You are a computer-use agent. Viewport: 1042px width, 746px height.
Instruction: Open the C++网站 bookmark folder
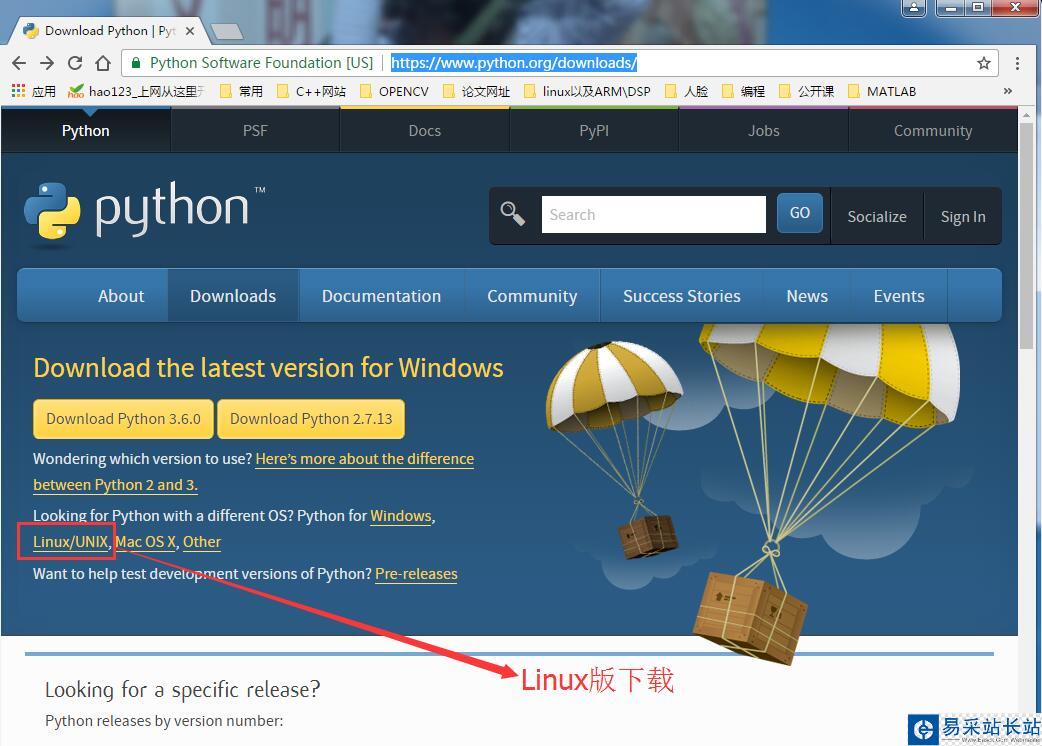[x=312, y=91]
